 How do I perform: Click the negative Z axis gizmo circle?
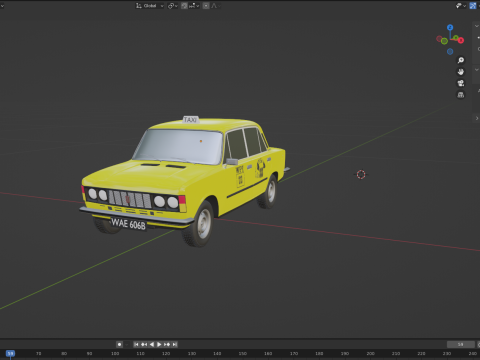click(450, 51)
